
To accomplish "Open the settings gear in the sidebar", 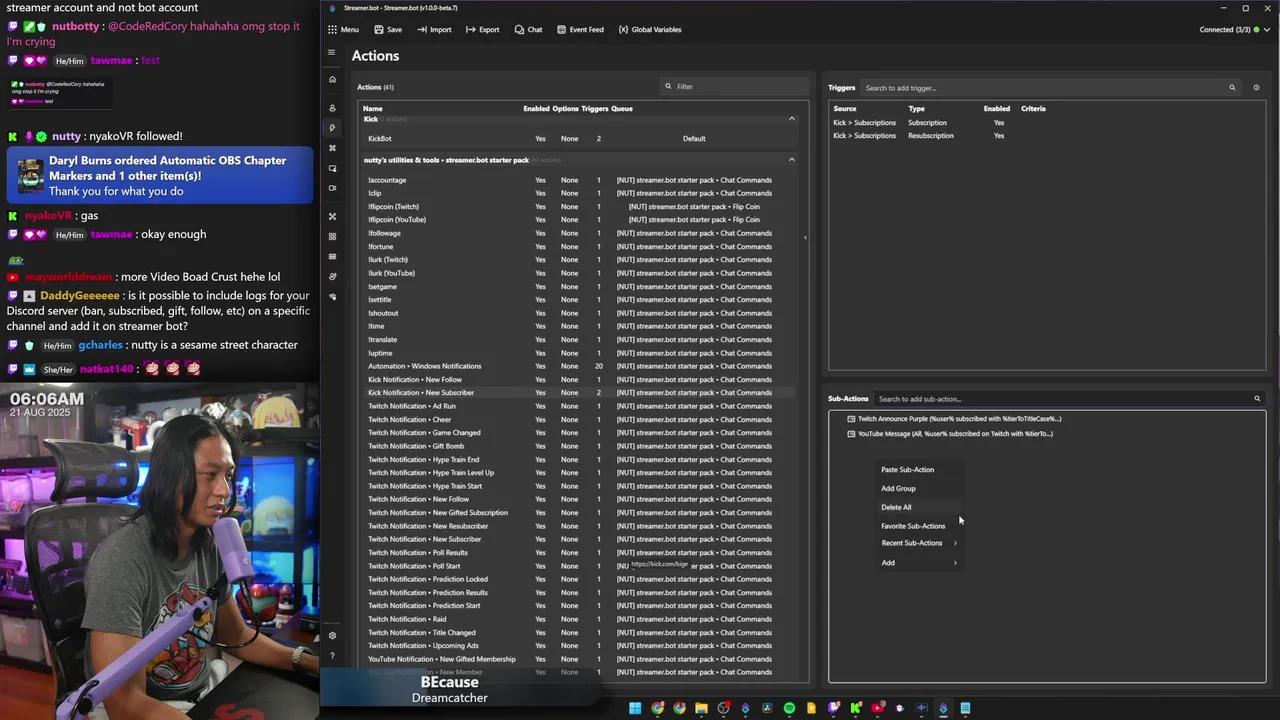I will pyautogui.click(x=332, y=635).
